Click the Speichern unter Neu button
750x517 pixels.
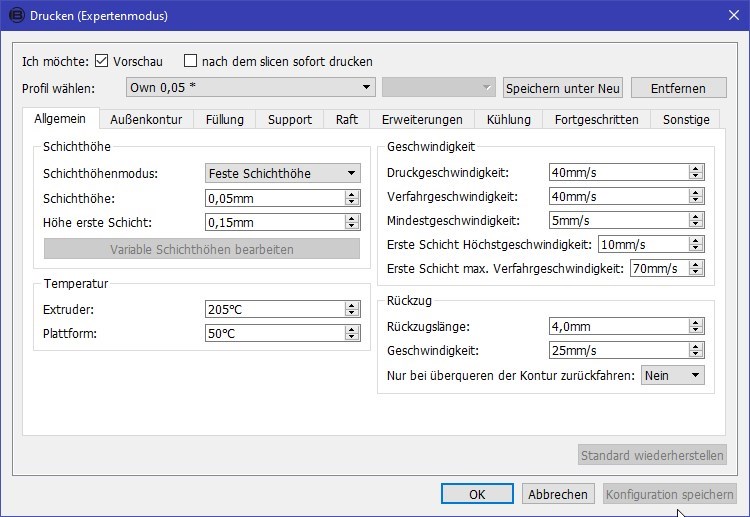click(564, 88)
